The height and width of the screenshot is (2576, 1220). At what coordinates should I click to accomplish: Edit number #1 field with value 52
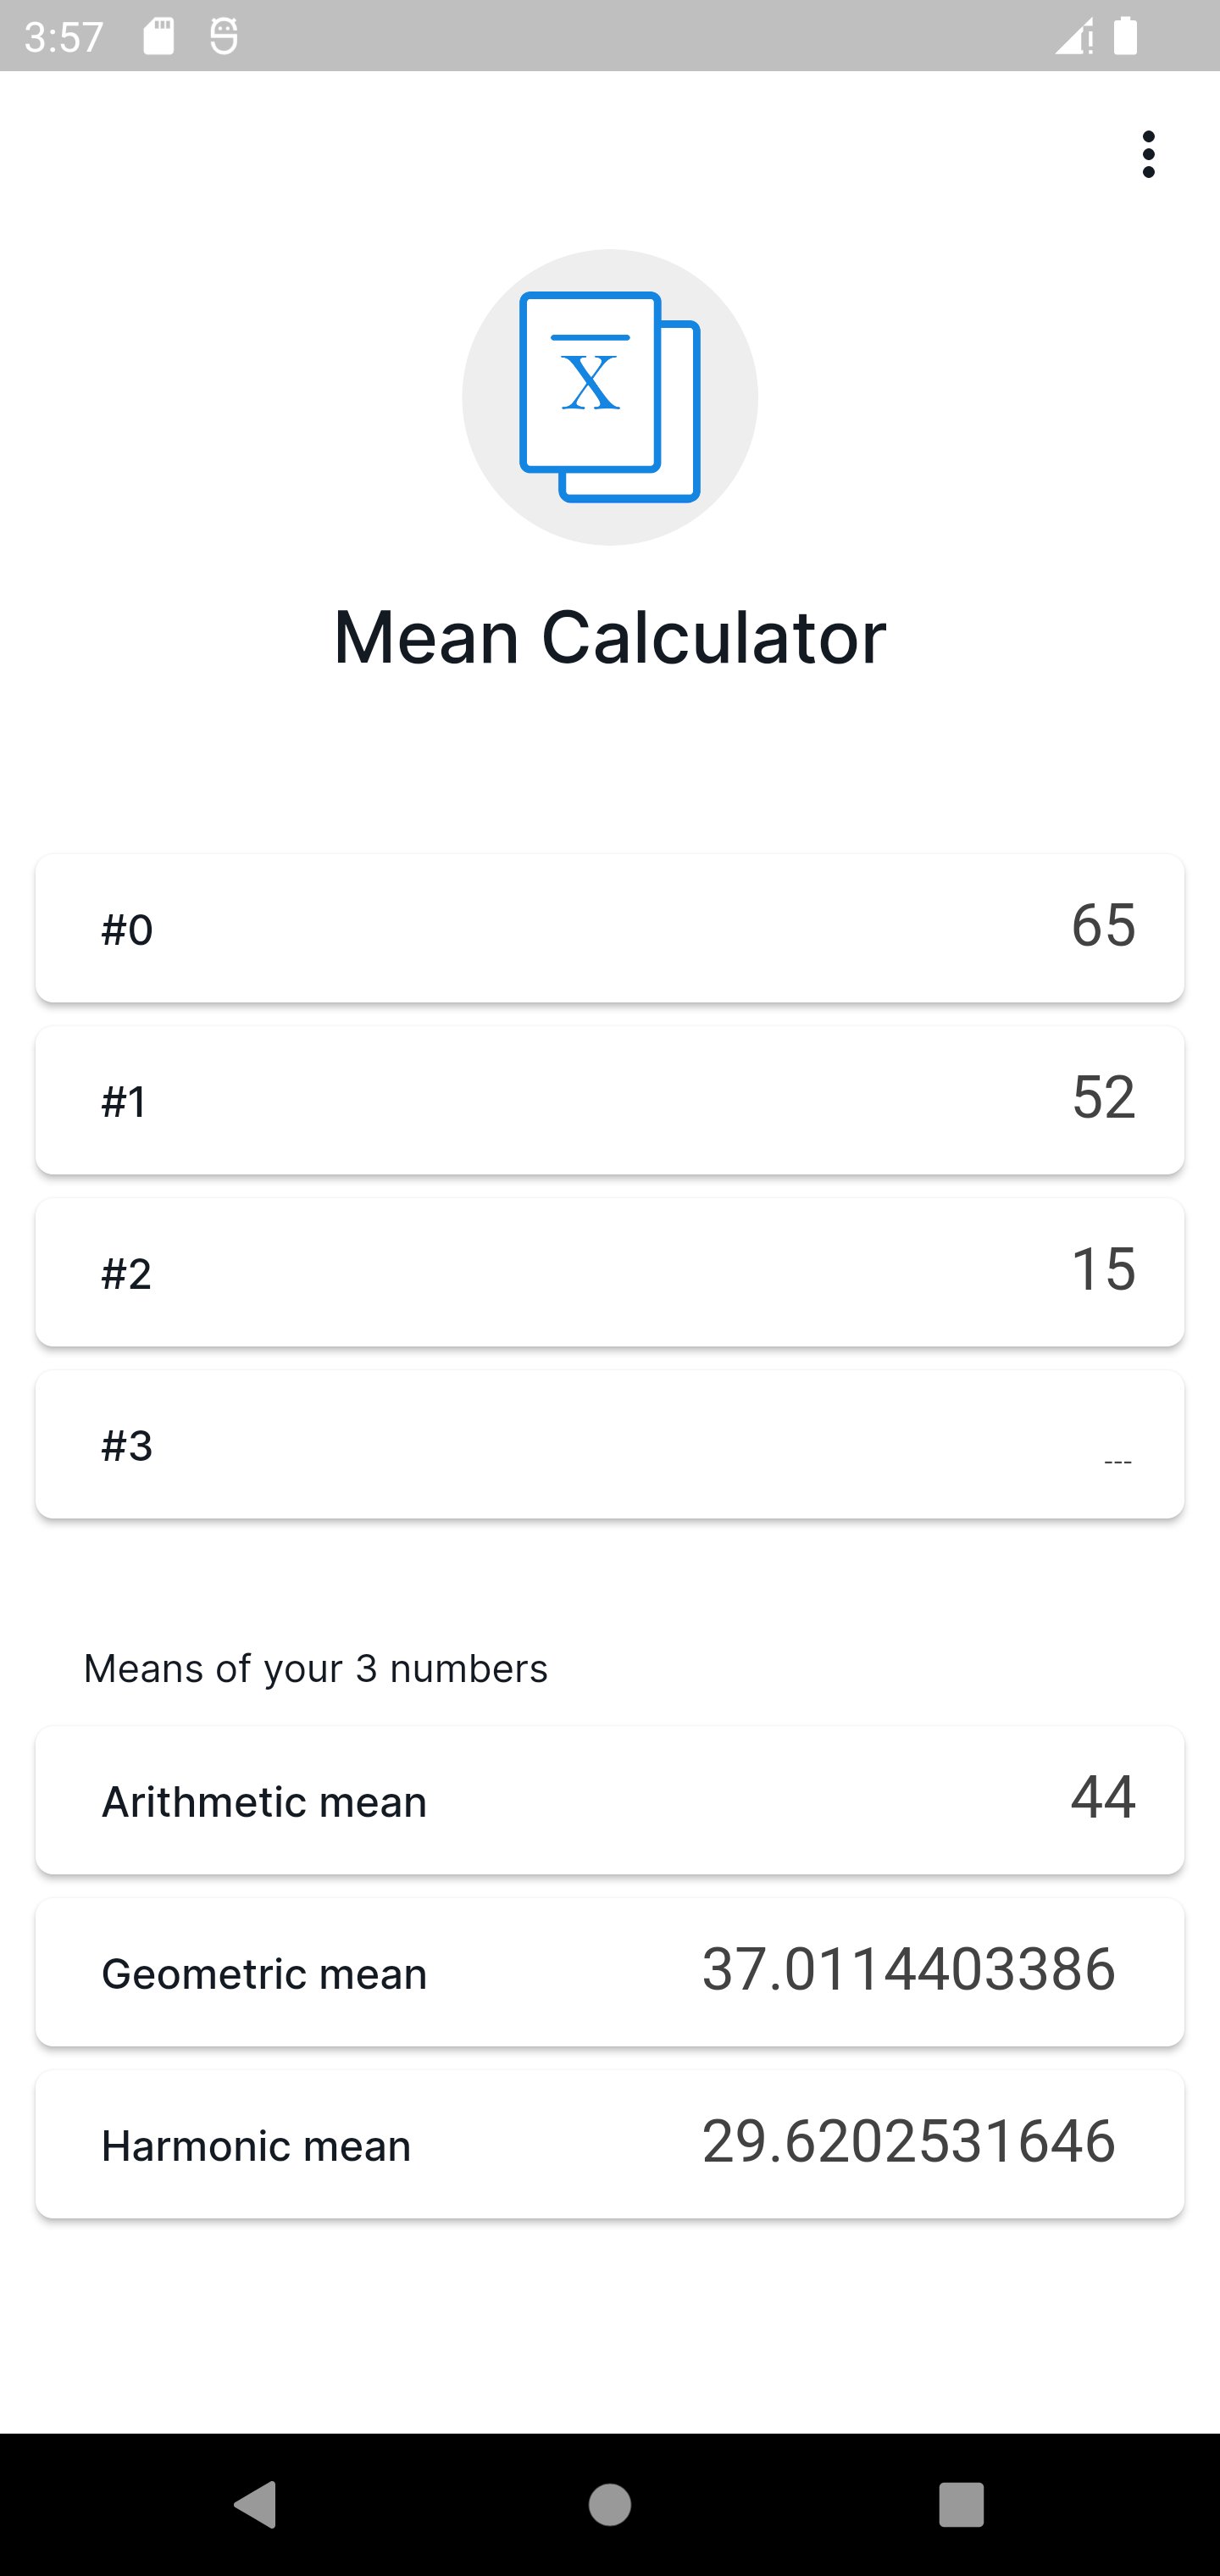pos(610,1100)
